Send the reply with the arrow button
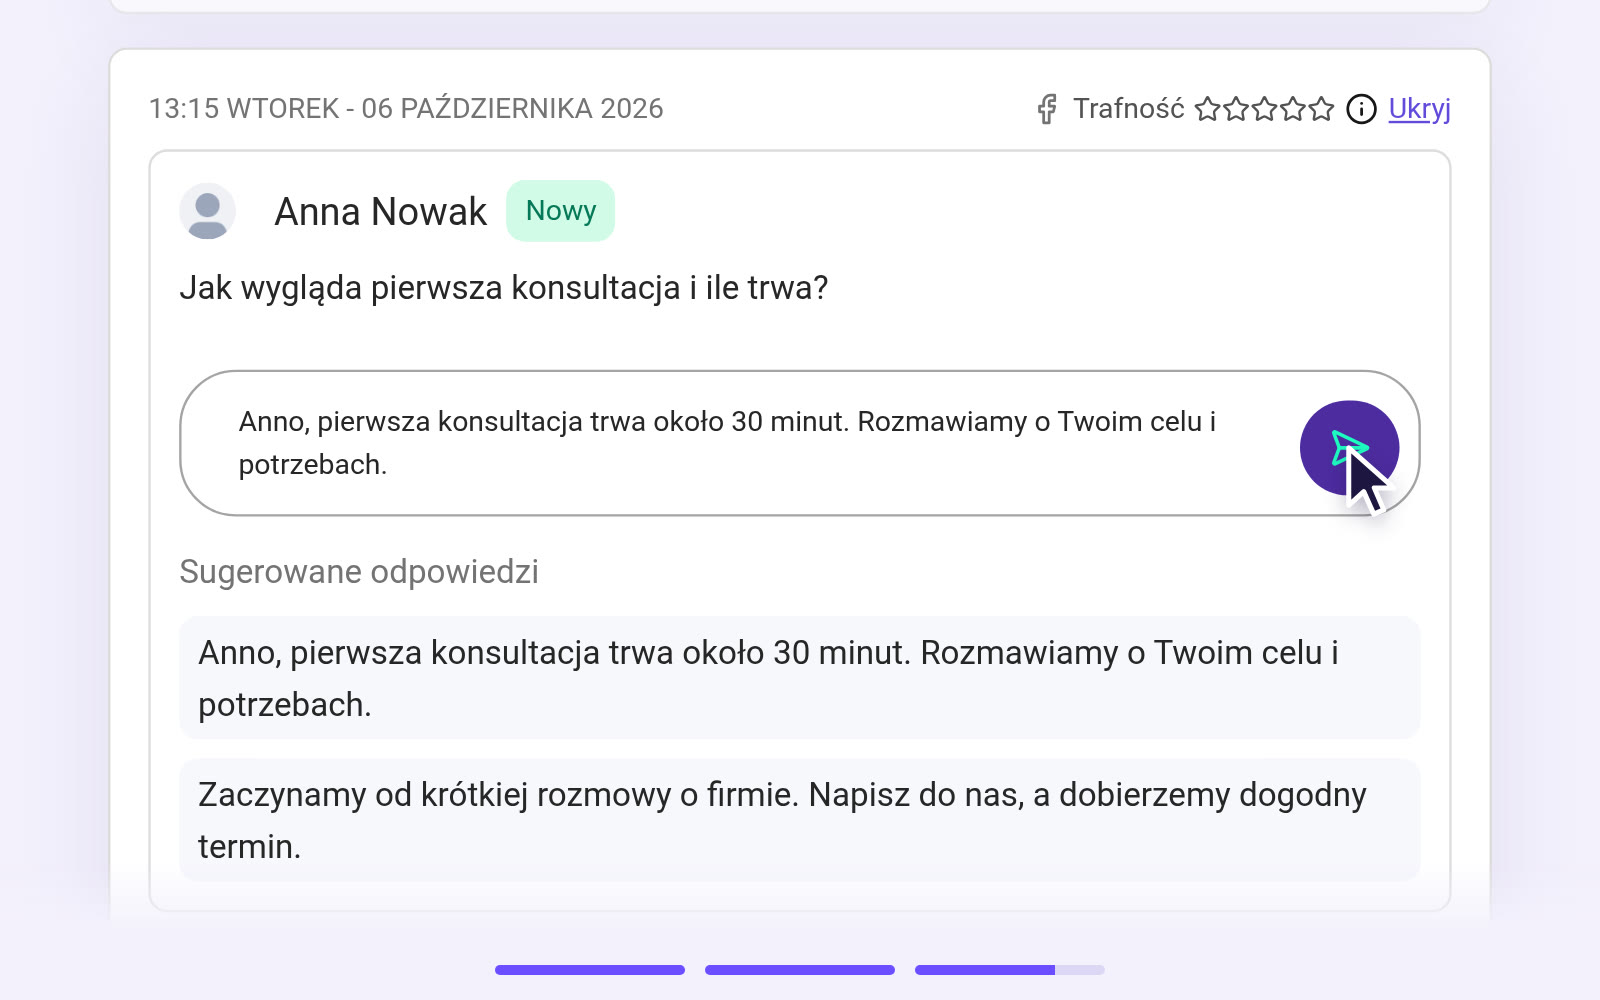The image size is (1600, 1000). [1349, 448]
